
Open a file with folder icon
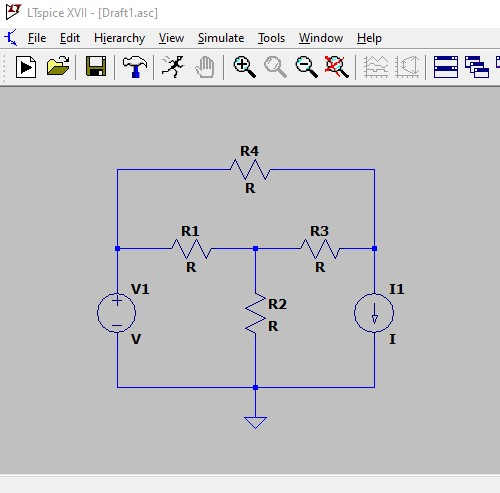click(x=58, y=66)
